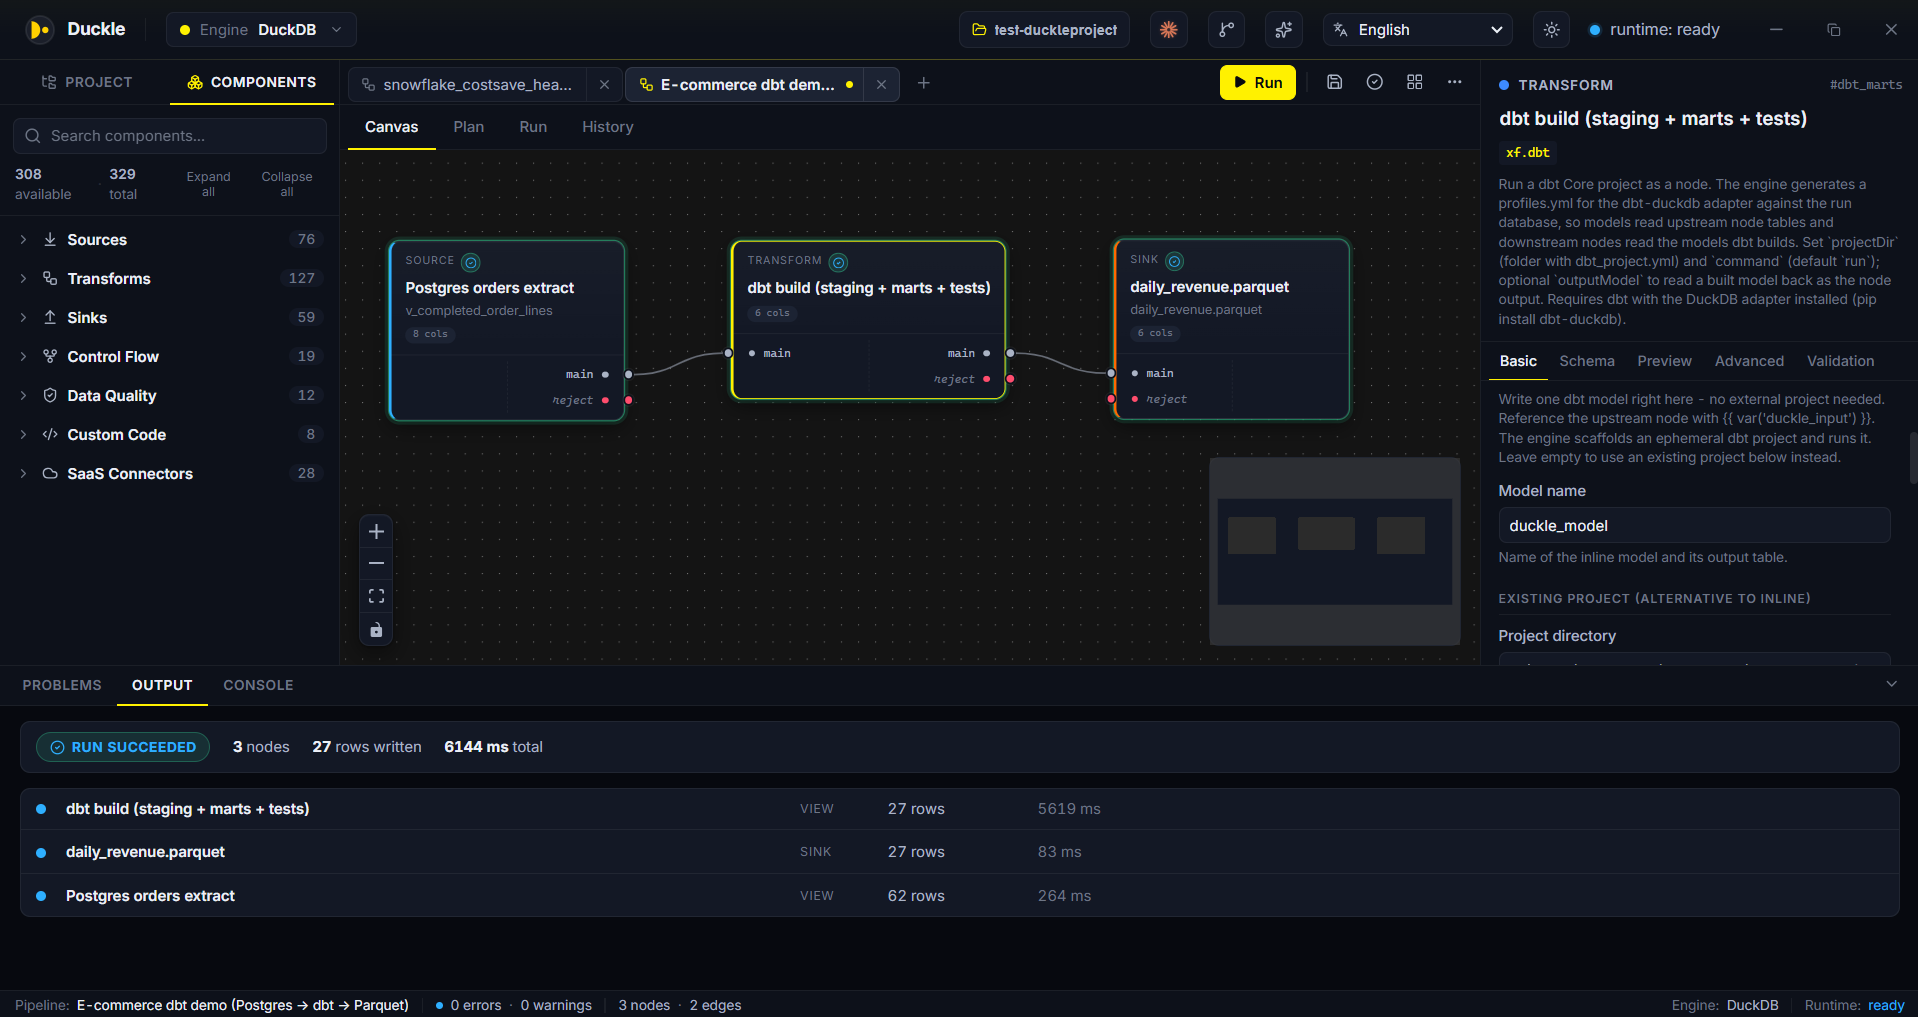The image size is (1918, 1017).
Task: Select the Postgres orders extract node
Action: point(507,330)
